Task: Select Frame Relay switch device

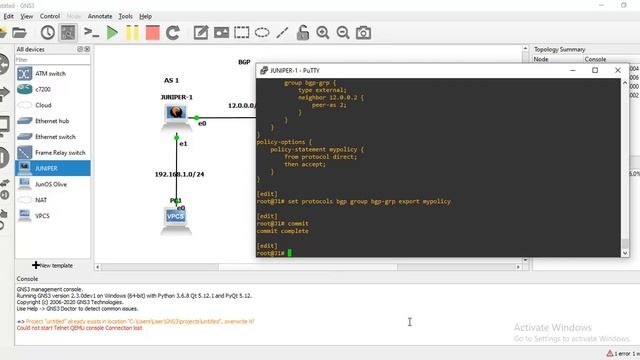Action: [x=53, y=153]
